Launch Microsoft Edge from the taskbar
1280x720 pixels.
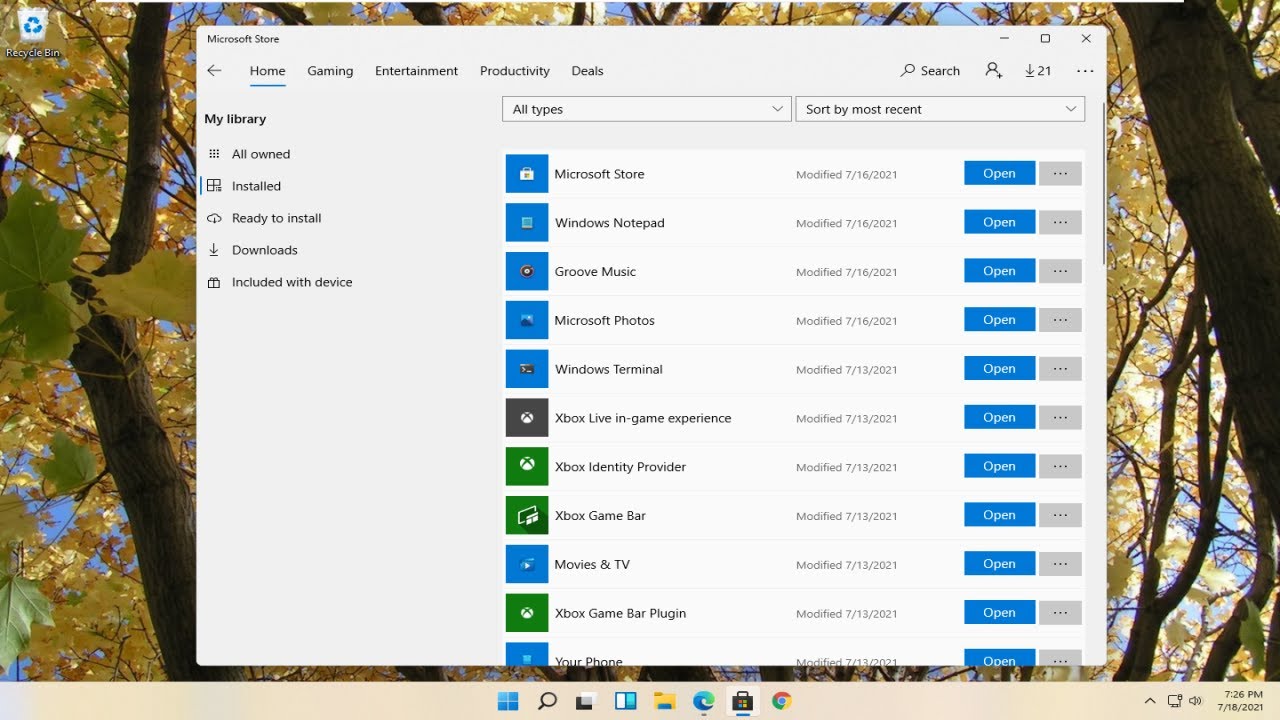(703, 701)
